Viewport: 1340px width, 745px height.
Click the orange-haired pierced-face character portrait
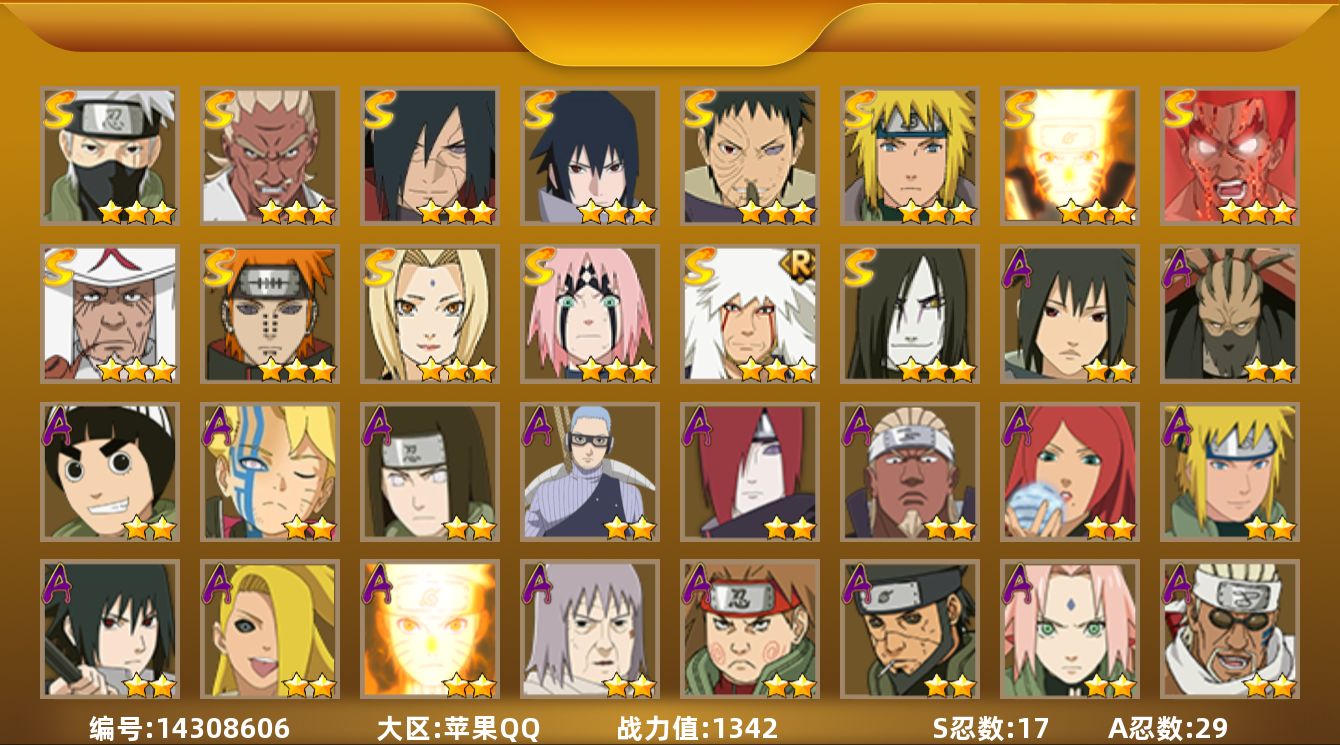(x=270, y=314)
